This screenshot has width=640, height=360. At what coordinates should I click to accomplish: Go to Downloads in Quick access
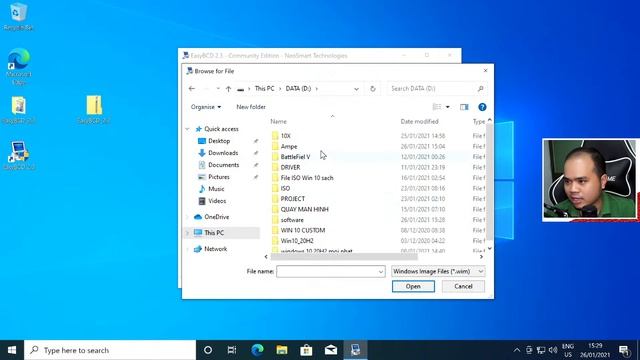223,153
